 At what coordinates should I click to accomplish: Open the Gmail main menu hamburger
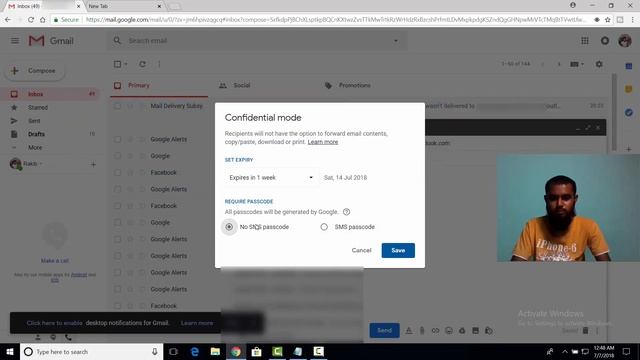click(15, 41)
